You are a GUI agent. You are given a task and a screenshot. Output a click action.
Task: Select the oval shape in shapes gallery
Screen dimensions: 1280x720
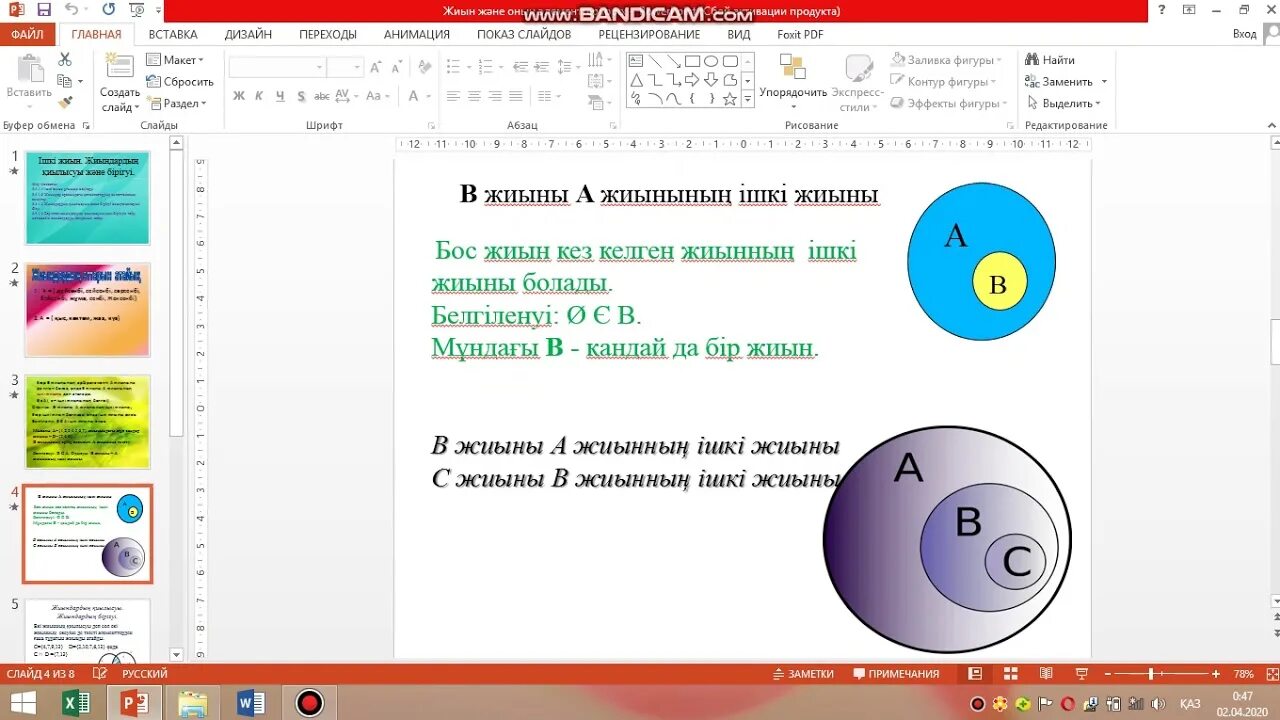711,61
